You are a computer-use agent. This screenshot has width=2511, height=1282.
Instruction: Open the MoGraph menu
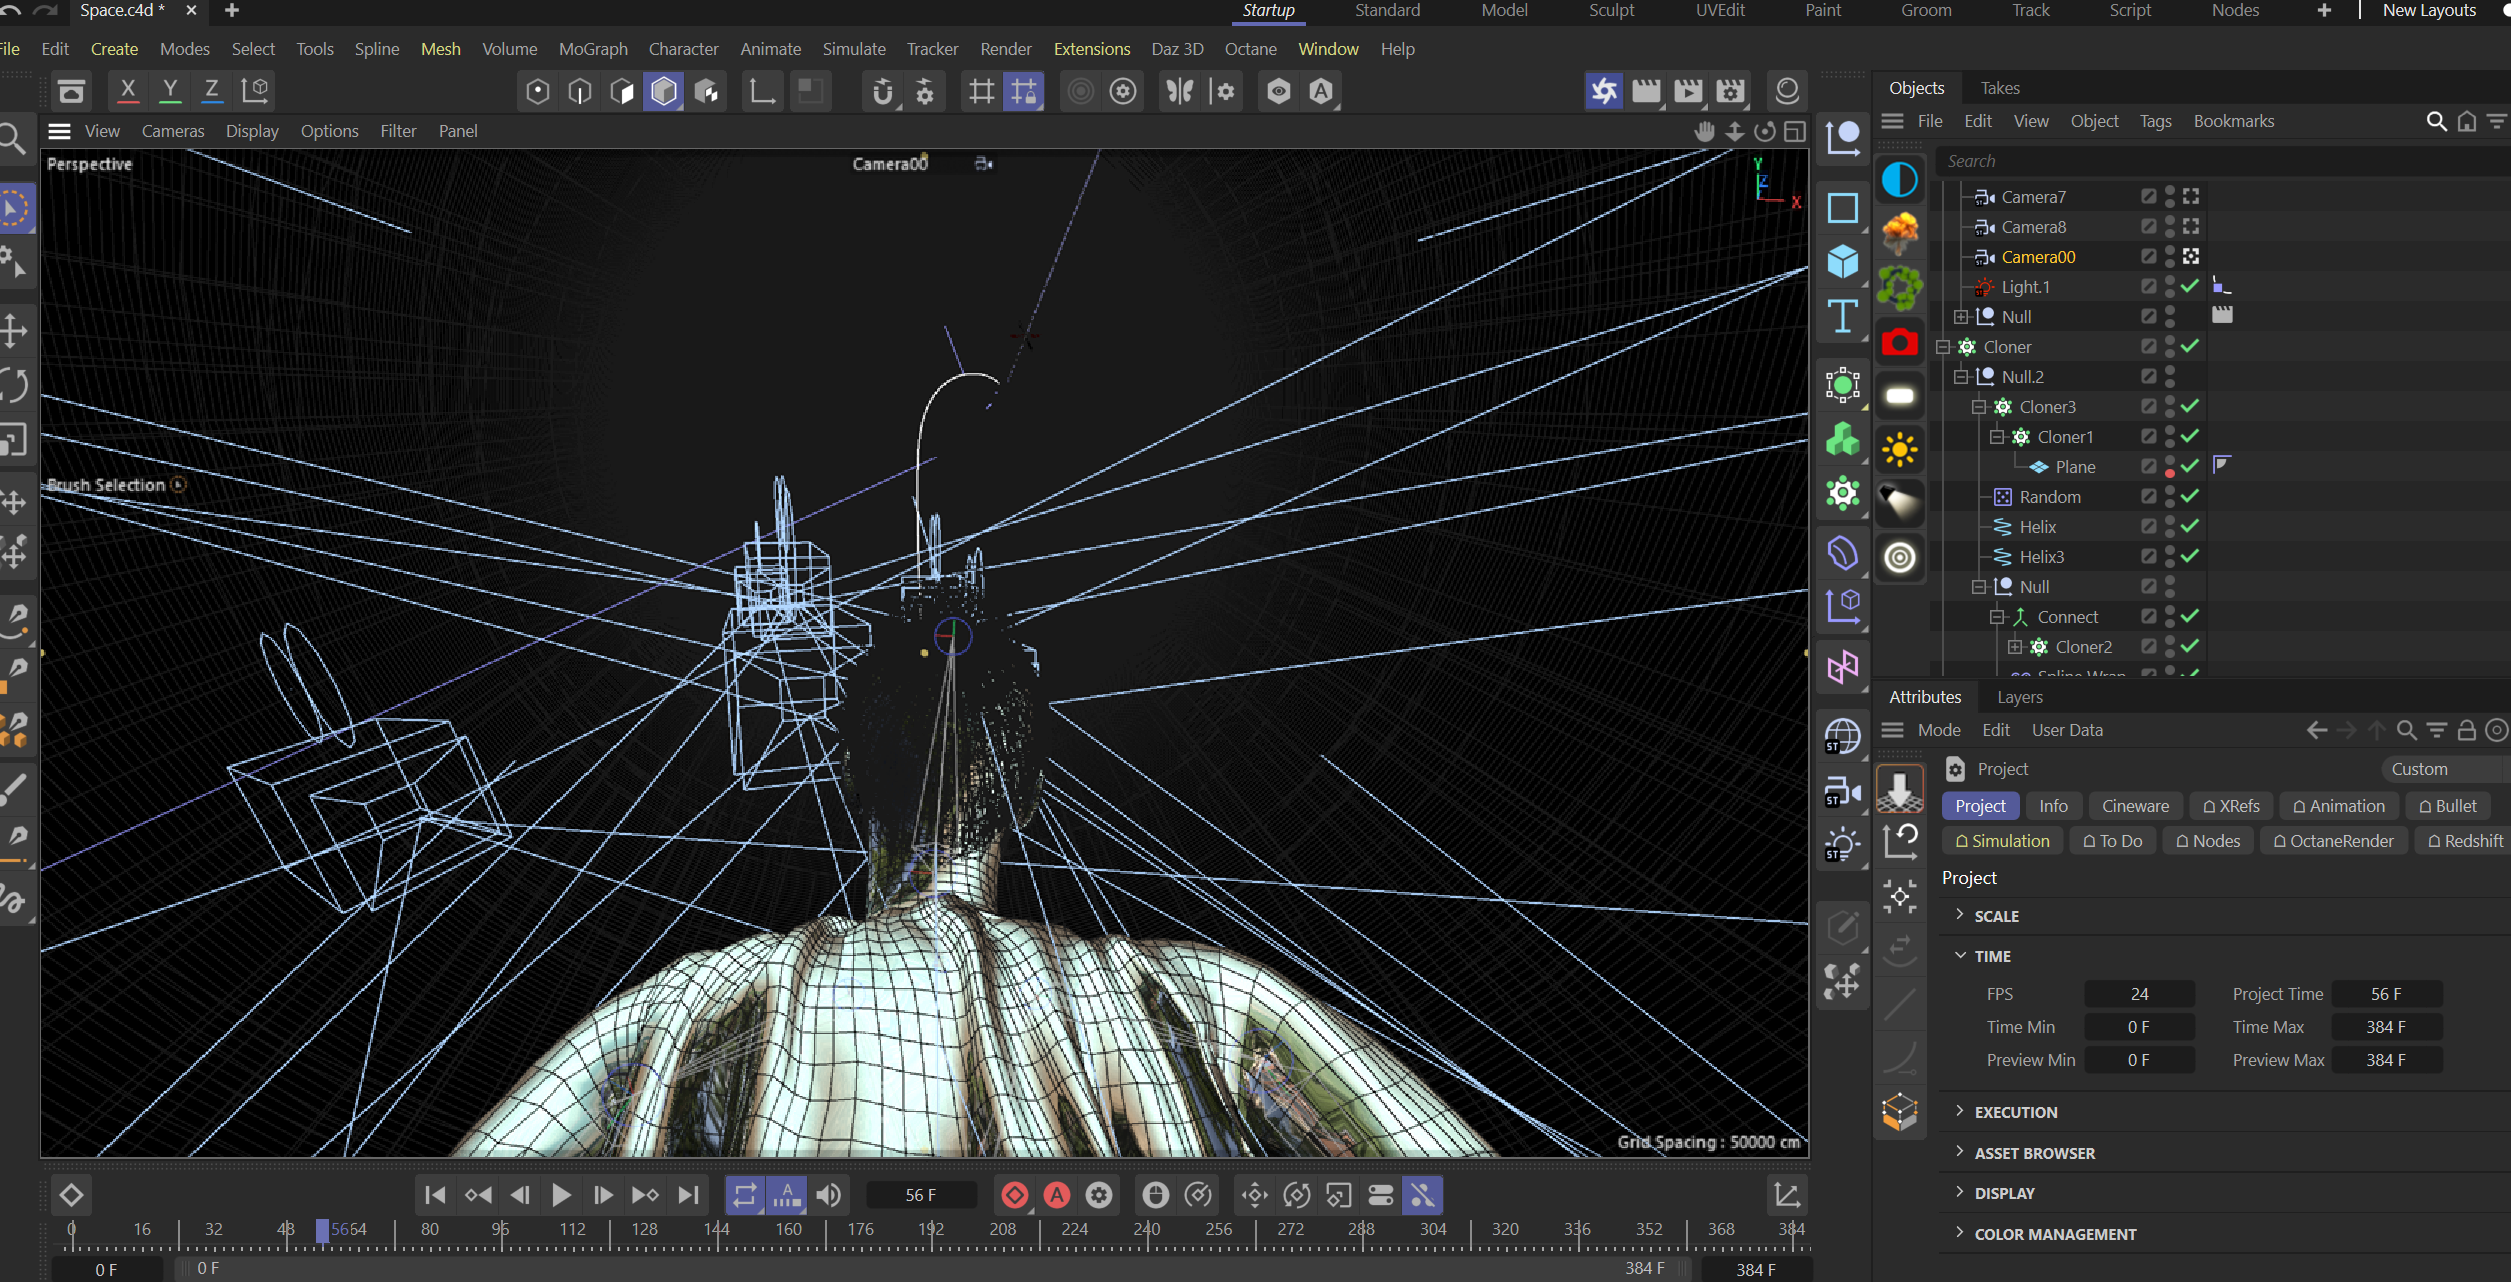point(592,48)
